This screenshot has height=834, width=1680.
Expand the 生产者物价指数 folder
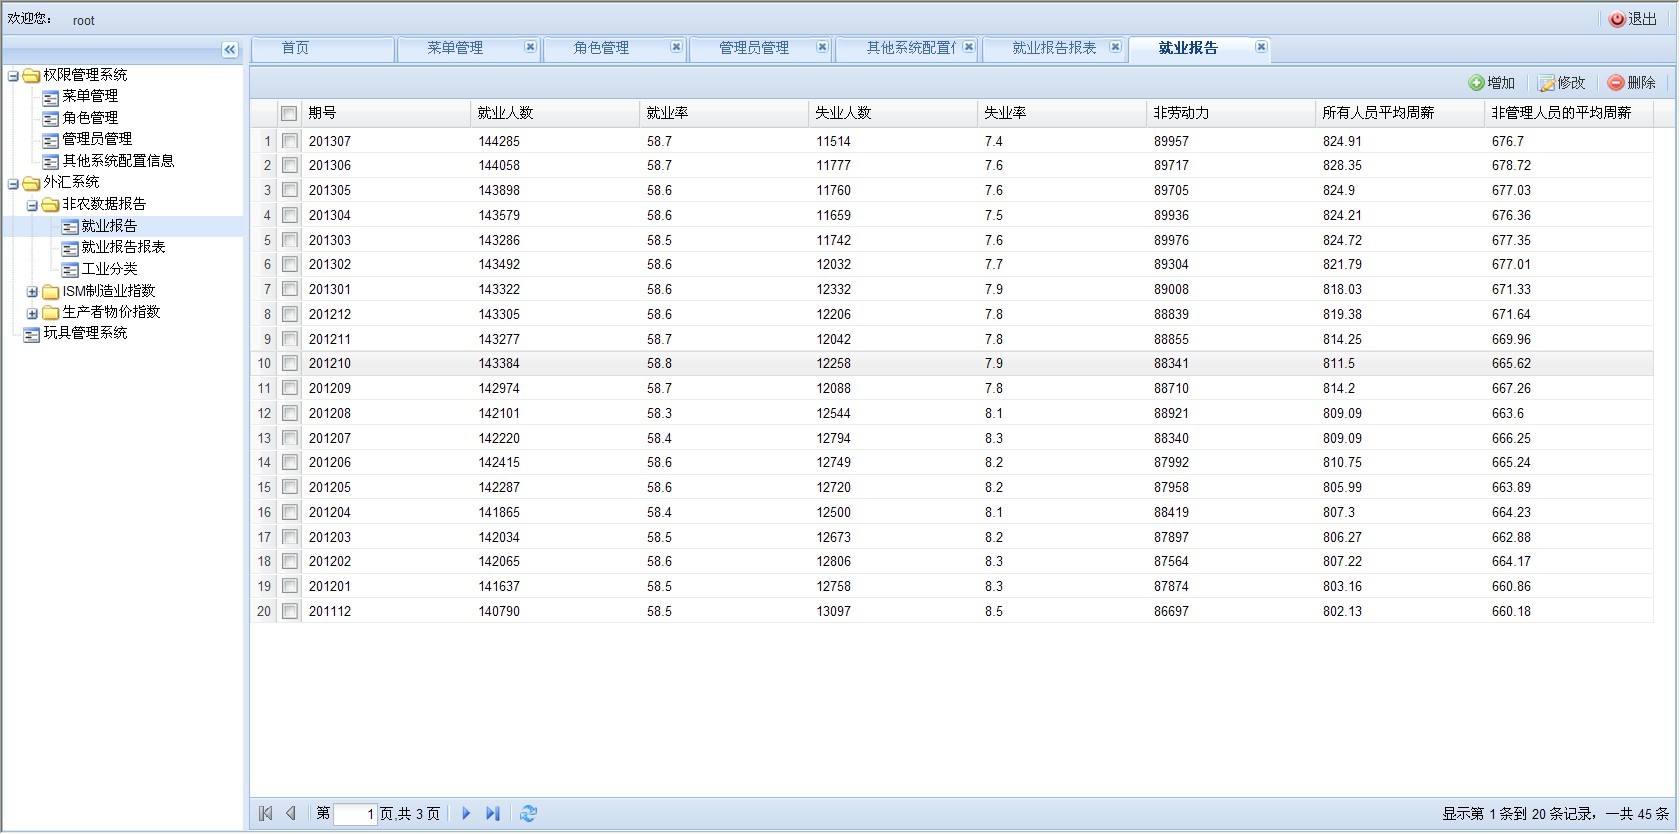click(x=32, y=313)
